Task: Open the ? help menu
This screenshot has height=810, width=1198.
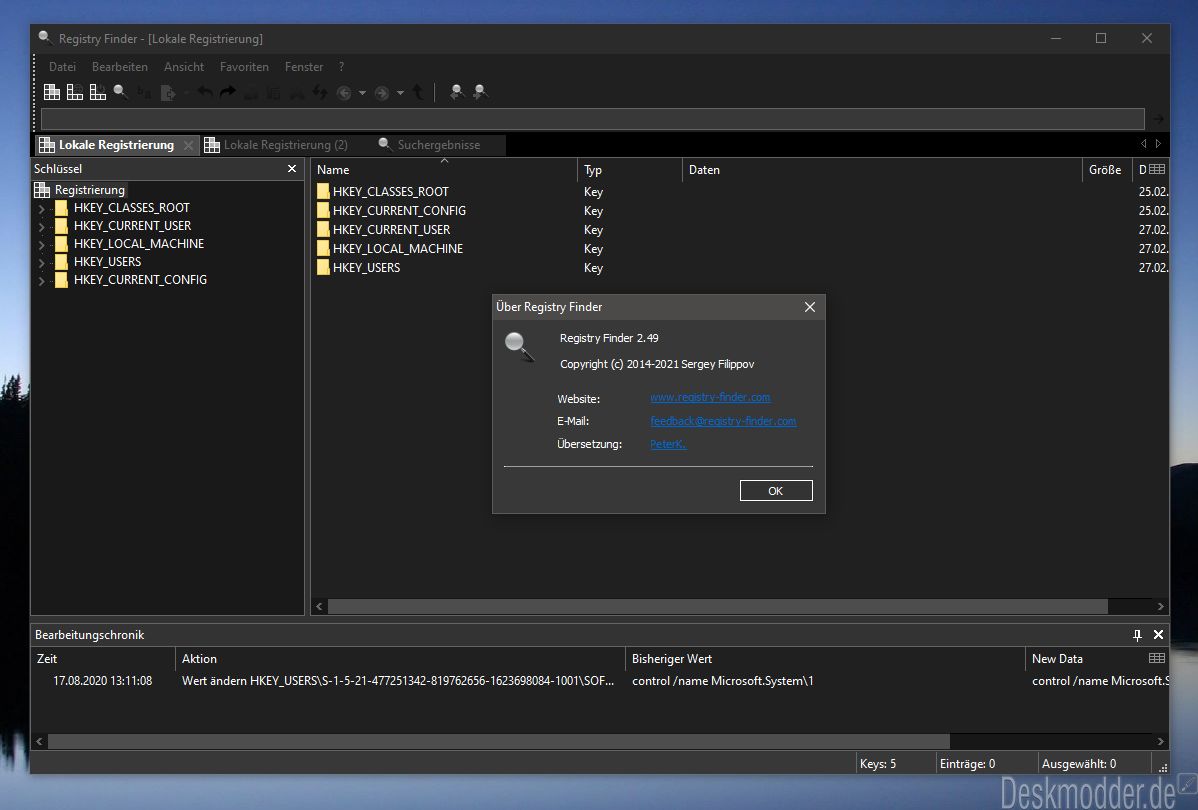Action: [342, 67]
